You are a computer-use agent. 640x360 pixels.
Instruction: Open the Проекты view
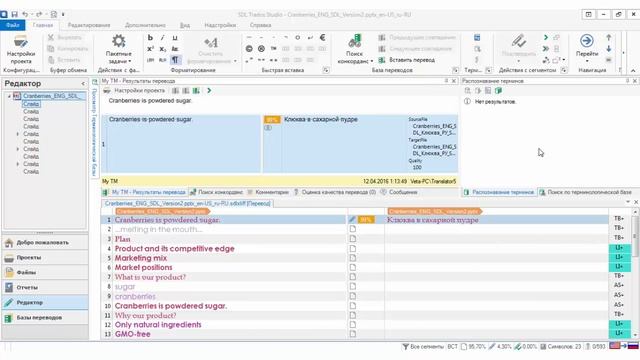pos(45,258)
